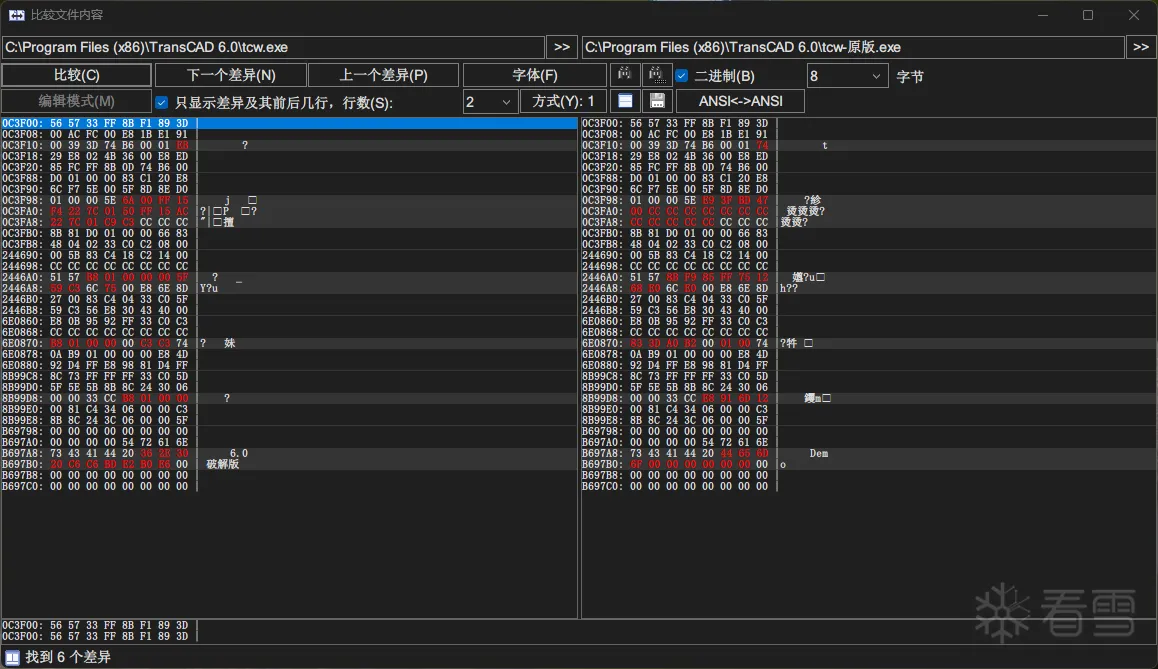Image resolution: width=1158 pixels, height=669 pixels.
Task: Close the 比较文件内容 window
Action: (x=1134, y=15)
